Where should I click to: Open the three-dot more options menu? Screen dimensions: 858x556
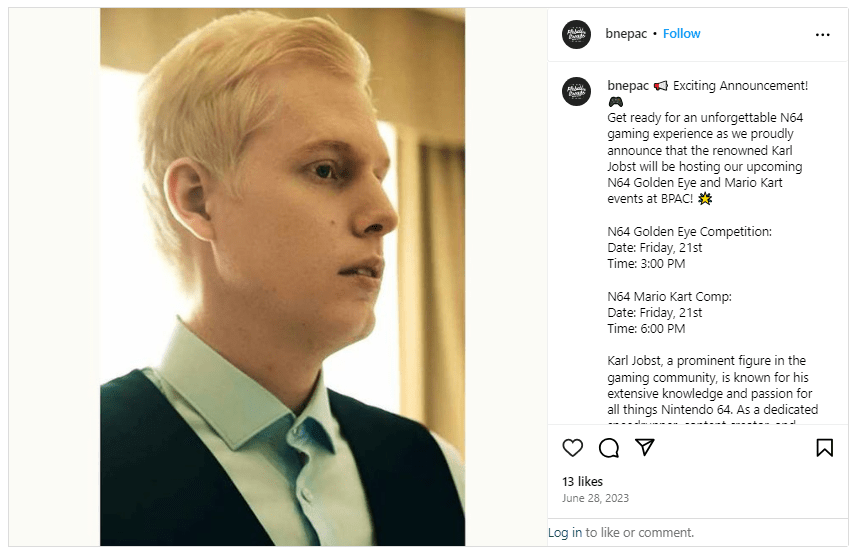[x=822, y=34]
